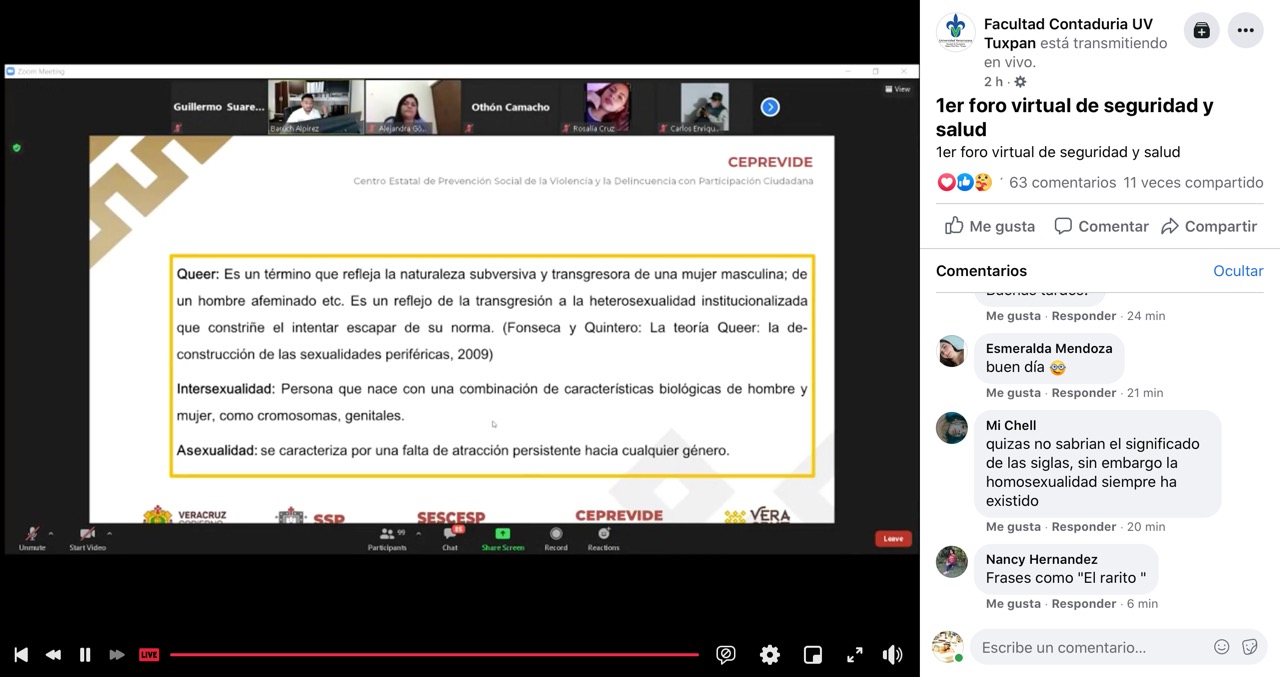Like the video with Me gusta button
This screenshot has height=677, width=1280.
tap(990, 226)
